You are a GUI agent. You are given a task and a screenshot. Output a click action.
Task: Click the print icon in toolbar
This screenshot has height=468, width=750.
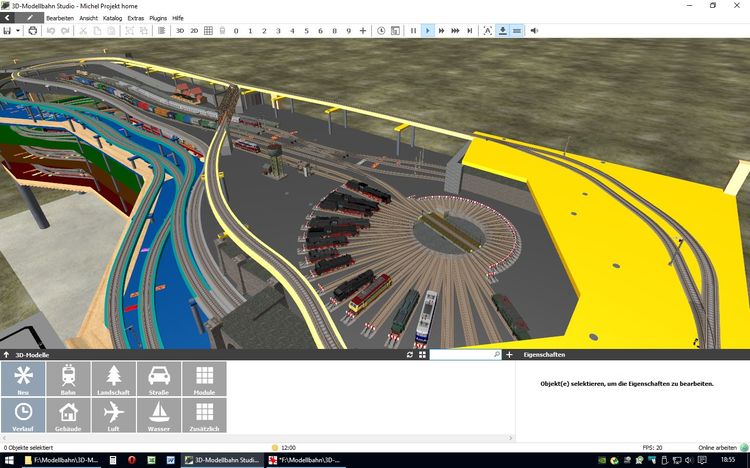click(x=33, y=31)
